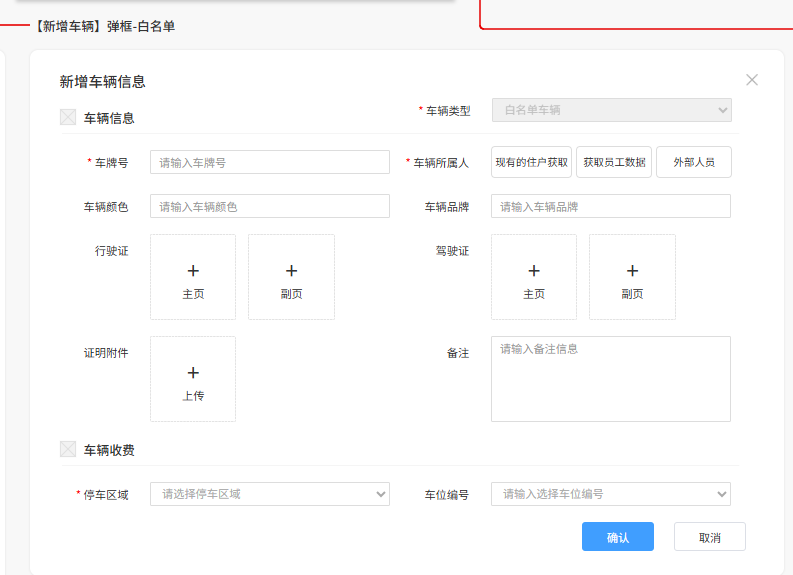
Task: Close the 新增车辆信息 dialog with X
Action: pyautogui.click(x=752, y=80)
